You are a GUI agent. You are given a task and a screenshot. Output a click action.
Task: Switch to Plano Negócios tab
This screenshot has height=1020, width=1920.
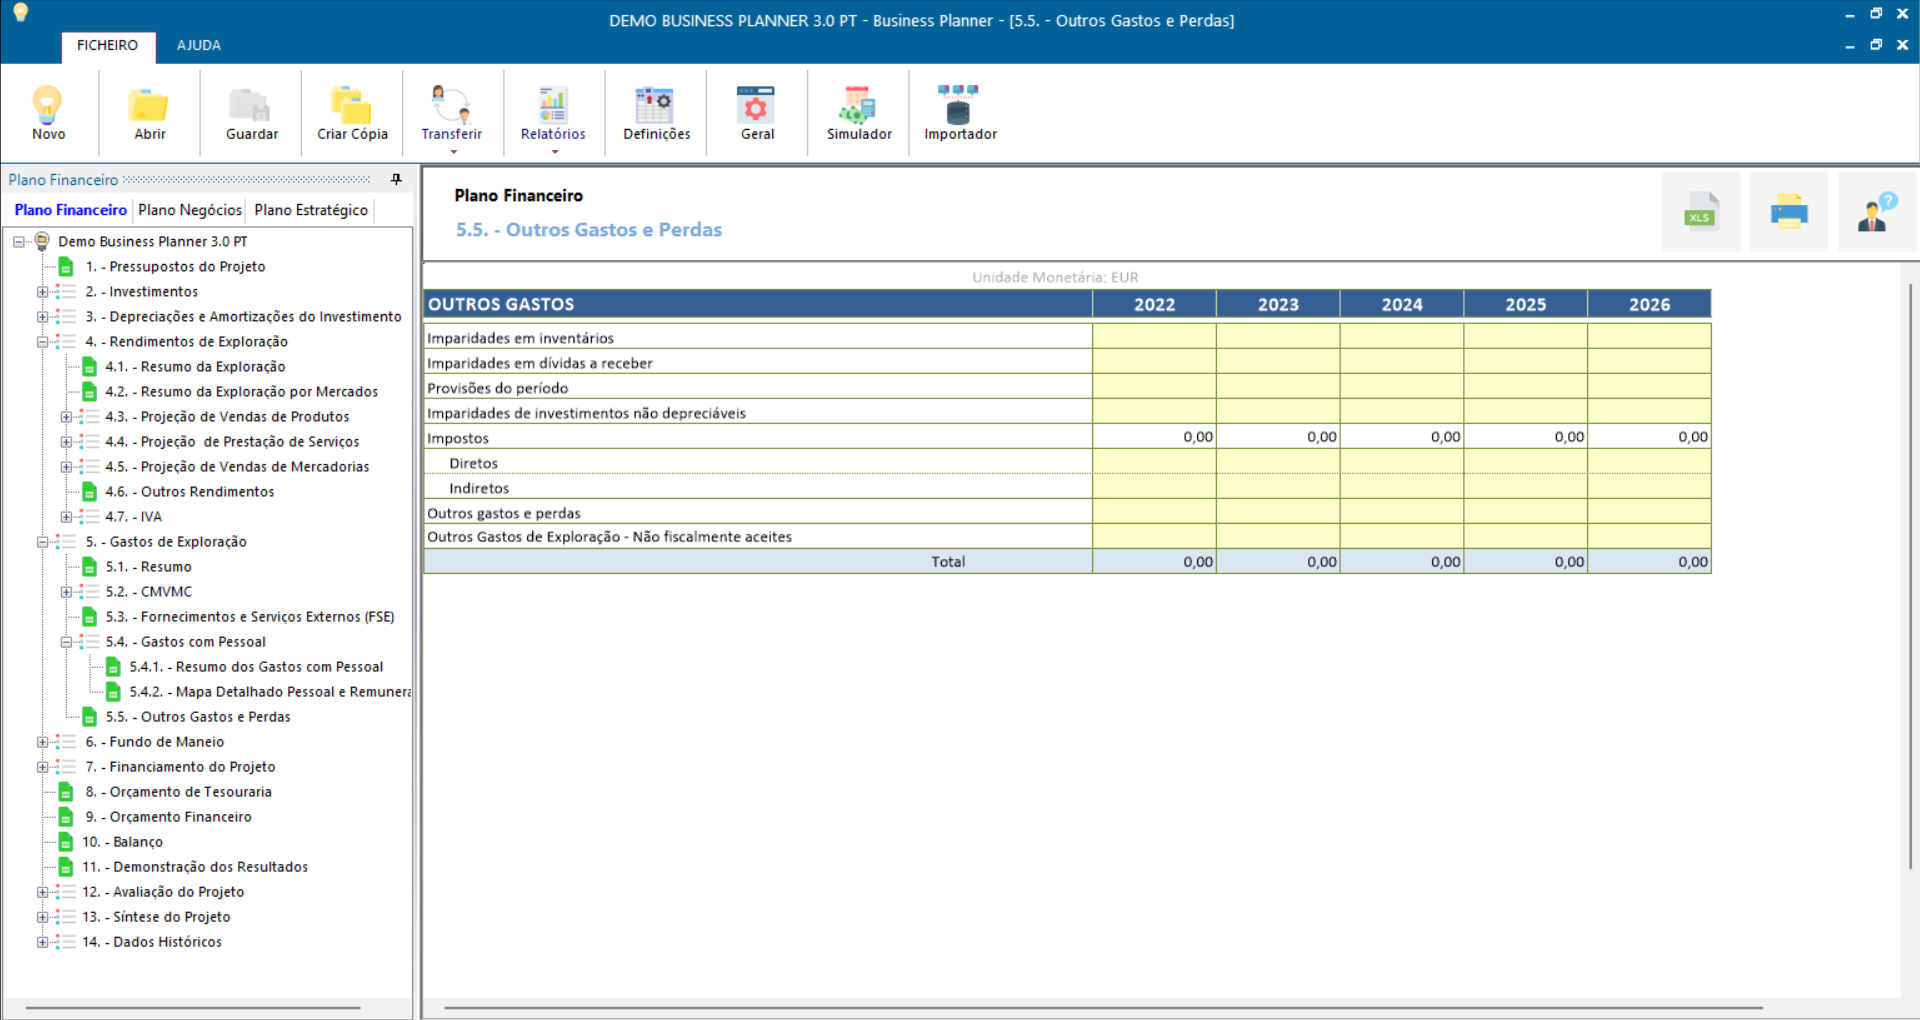[x=190, y=210]
